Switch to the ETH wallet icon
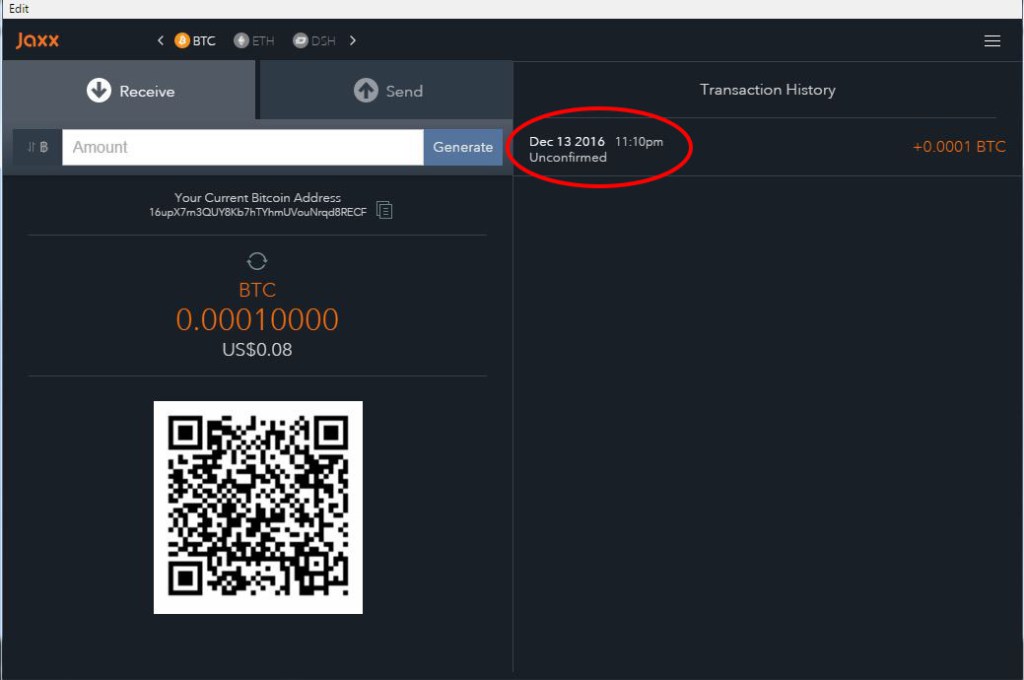The height and width of the screenshot is (680, 1024). tap(240, 41)
